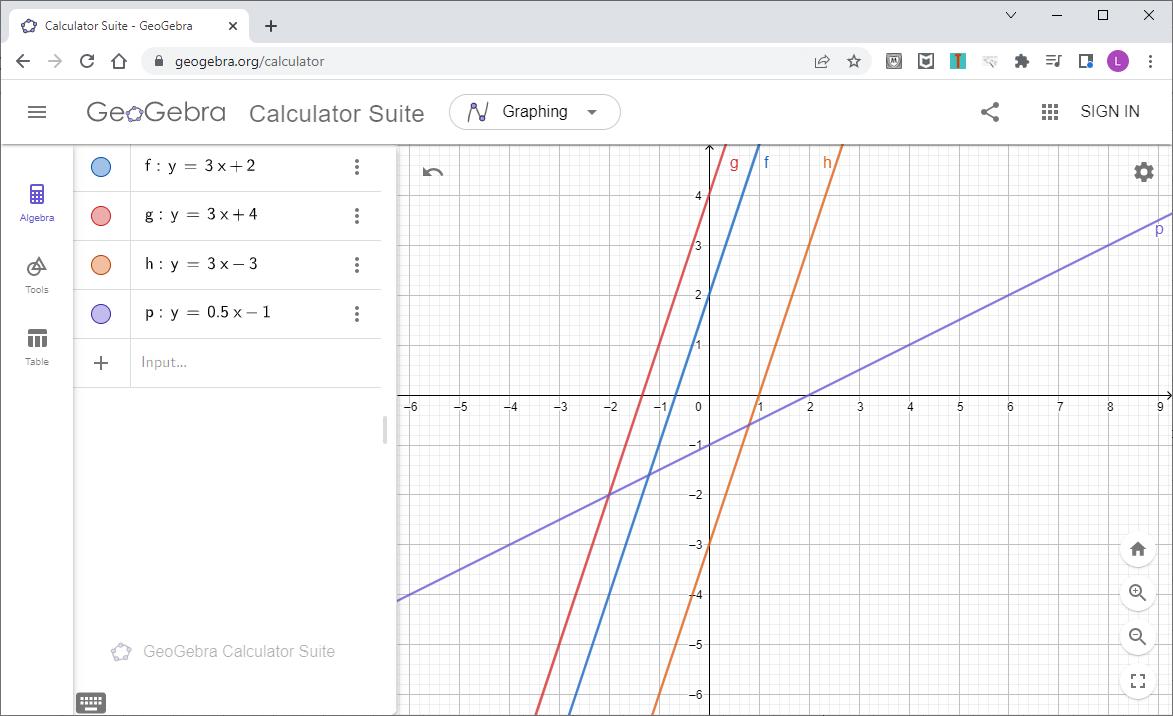Viewport: 1173px width, 716px height.
Task: Open more options for line h
Action: tap(357, 265)
